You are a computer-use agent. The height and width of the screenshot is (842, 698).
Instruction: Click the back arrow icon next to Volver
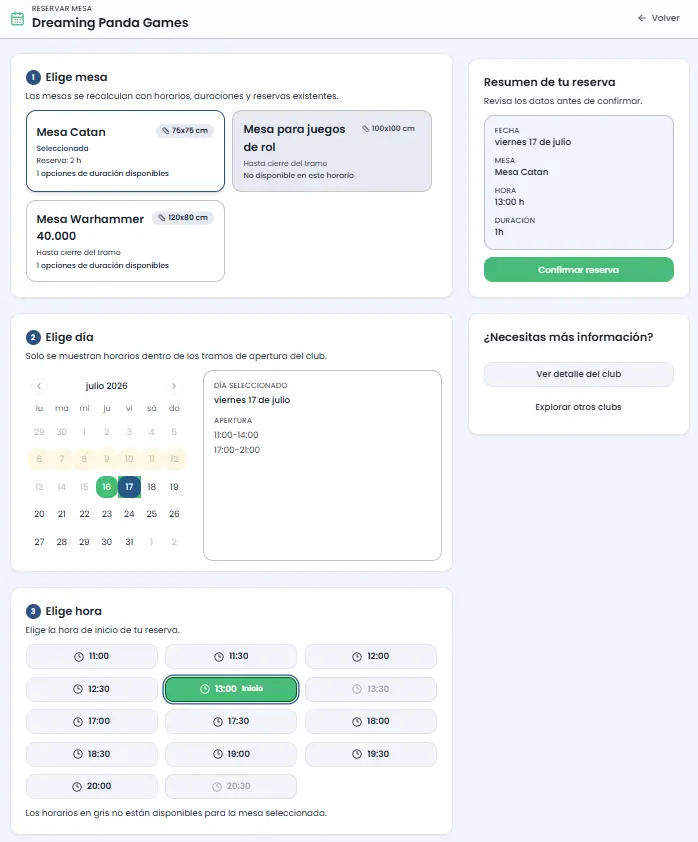(x=642, y=18)
